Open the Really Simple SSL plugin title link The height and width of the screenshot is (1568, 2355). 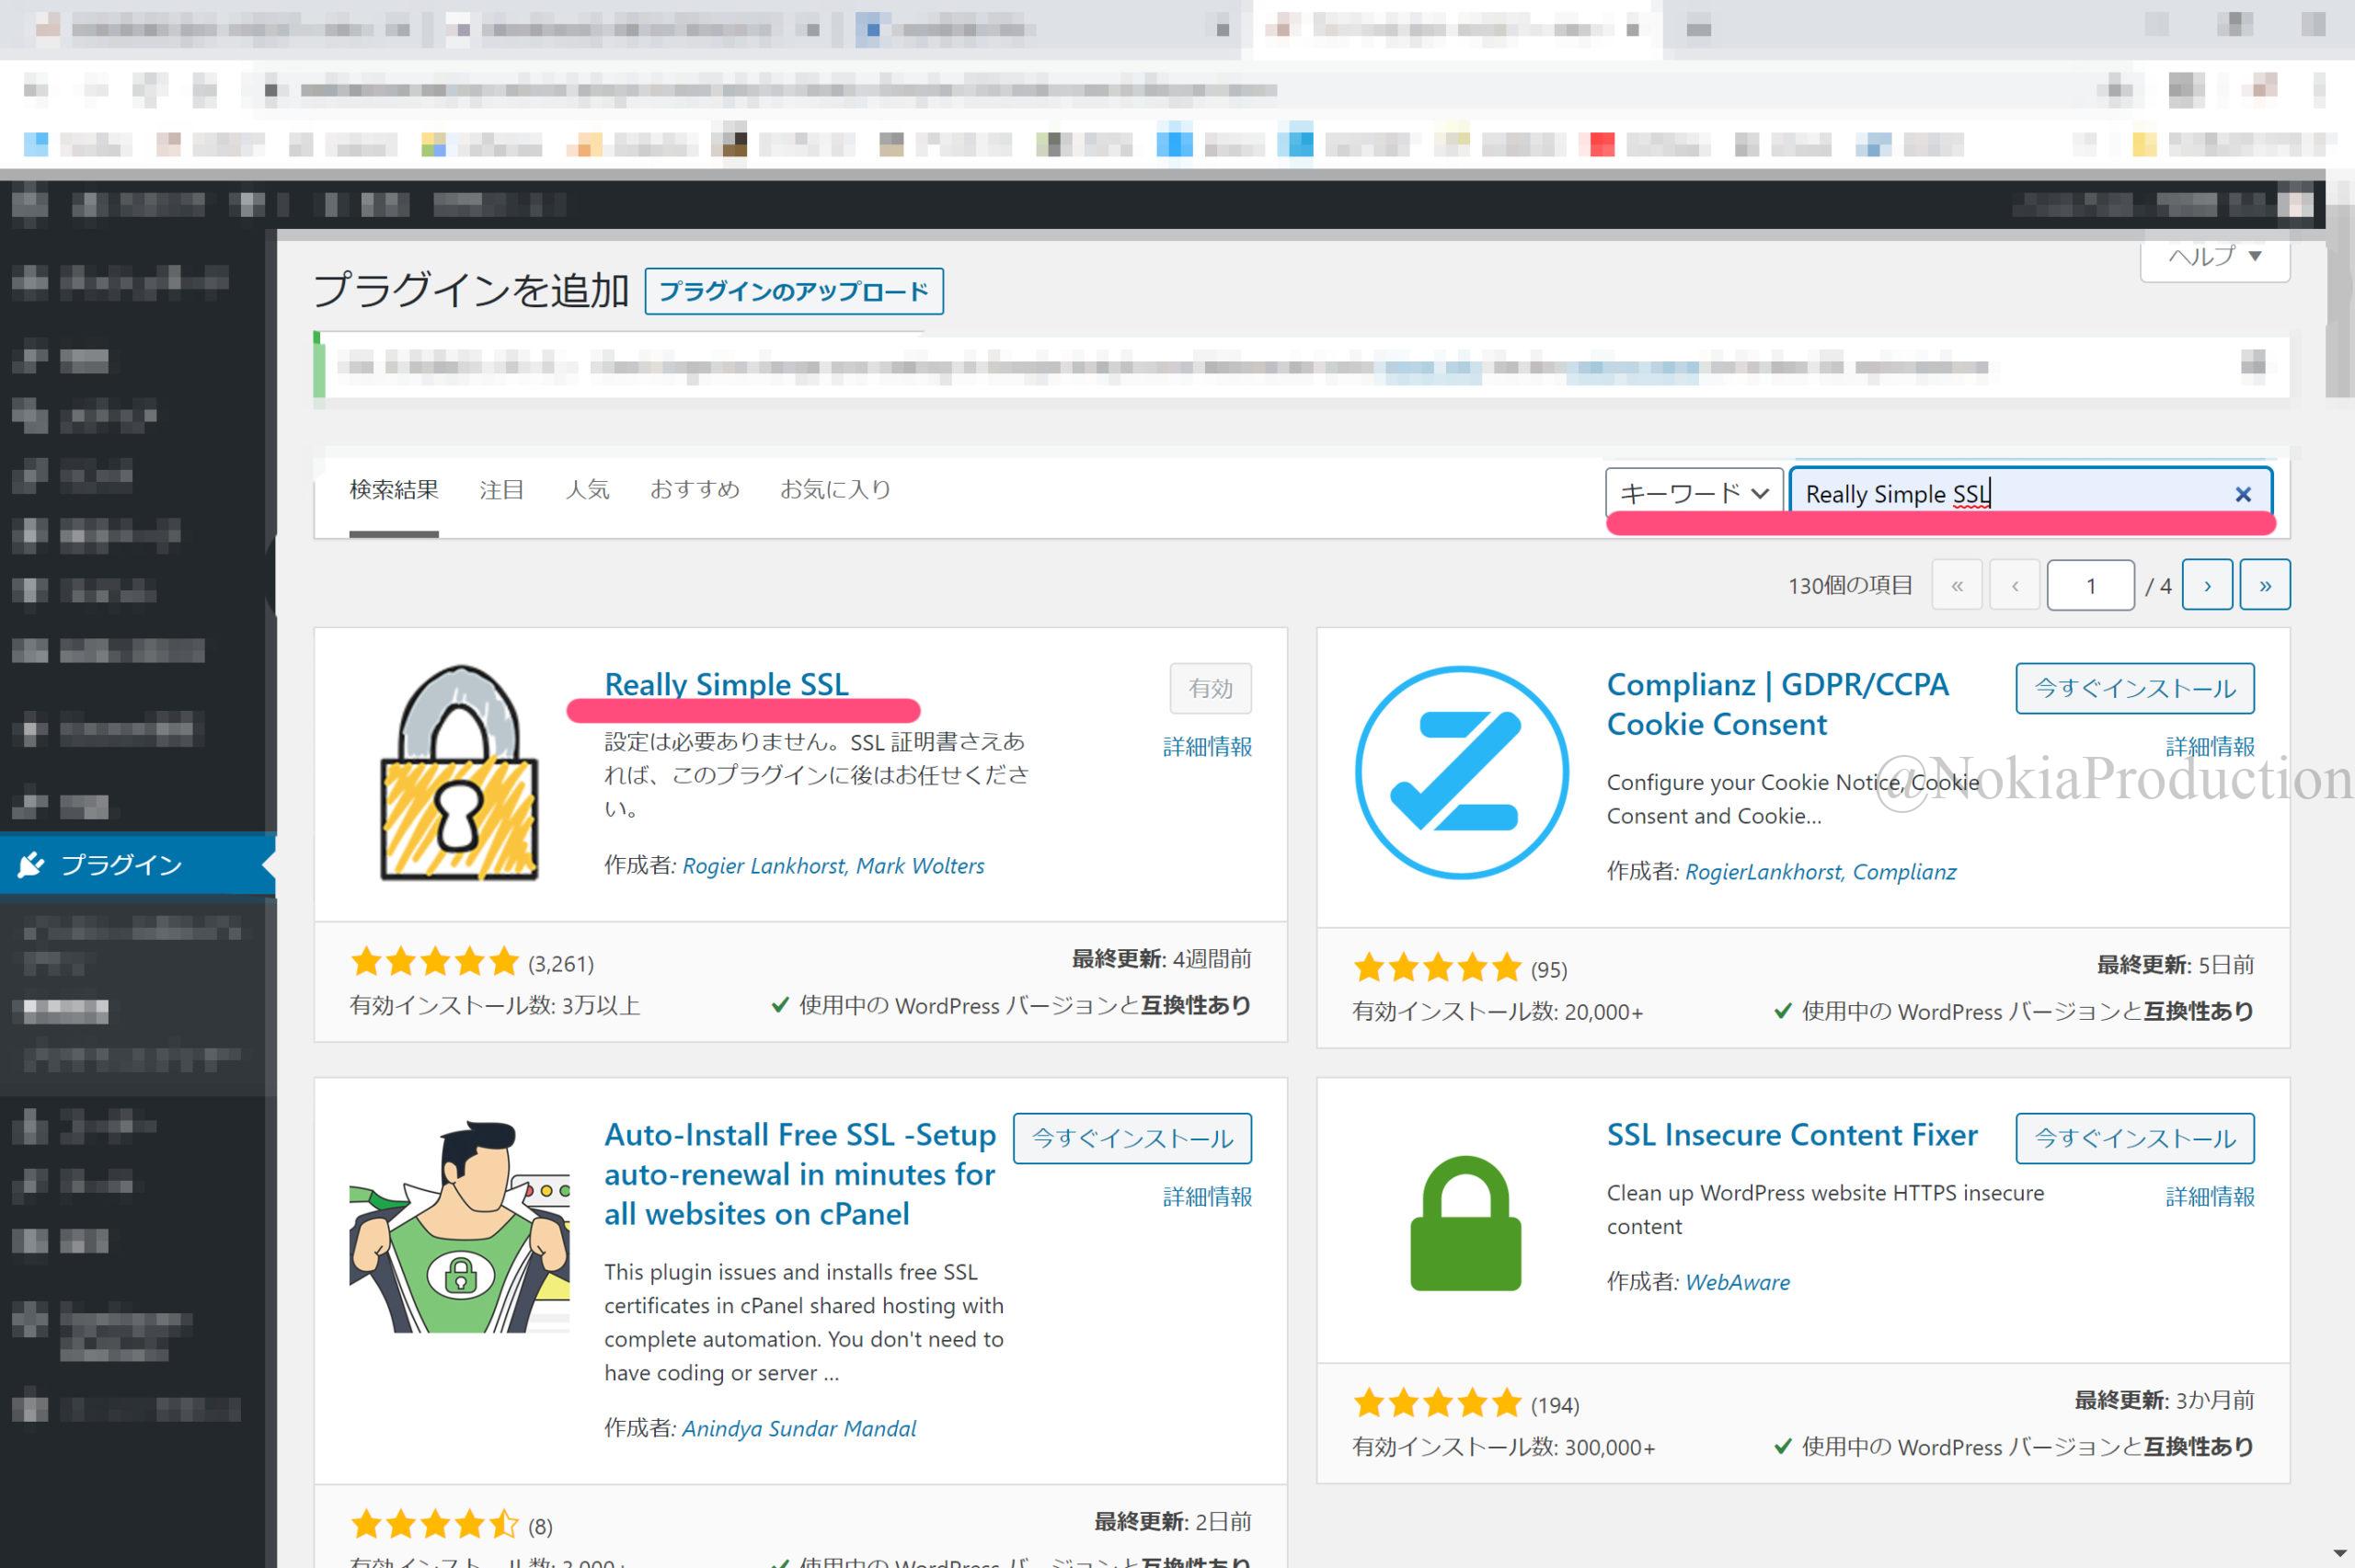coord(727,684)
